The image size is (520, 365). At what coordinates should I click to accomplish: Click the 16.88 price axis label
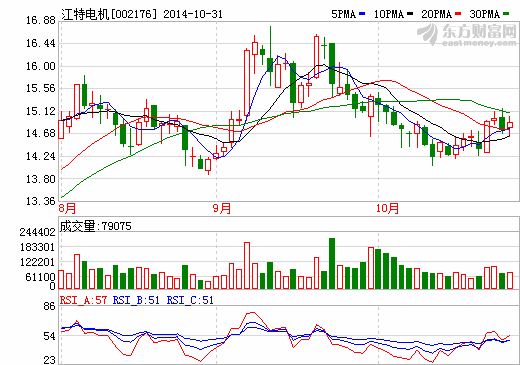tap(41, 21)
